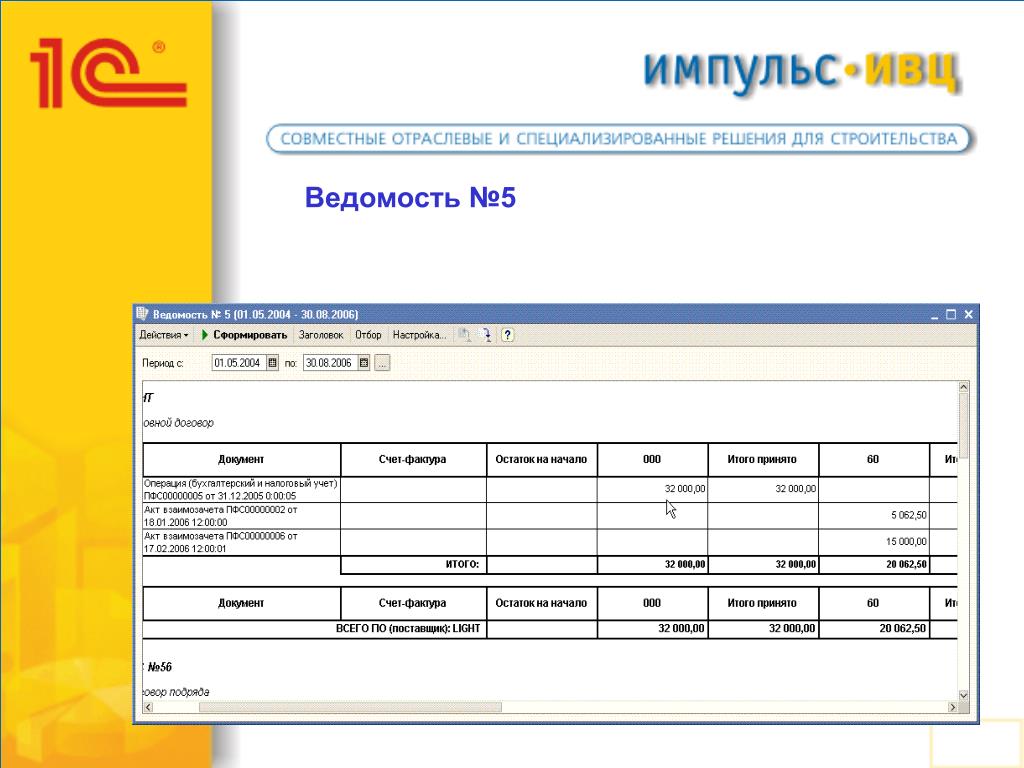Click the Сформировать button
The width and height of the screenshot is (1024, 768).
click(x=244, y=335)
